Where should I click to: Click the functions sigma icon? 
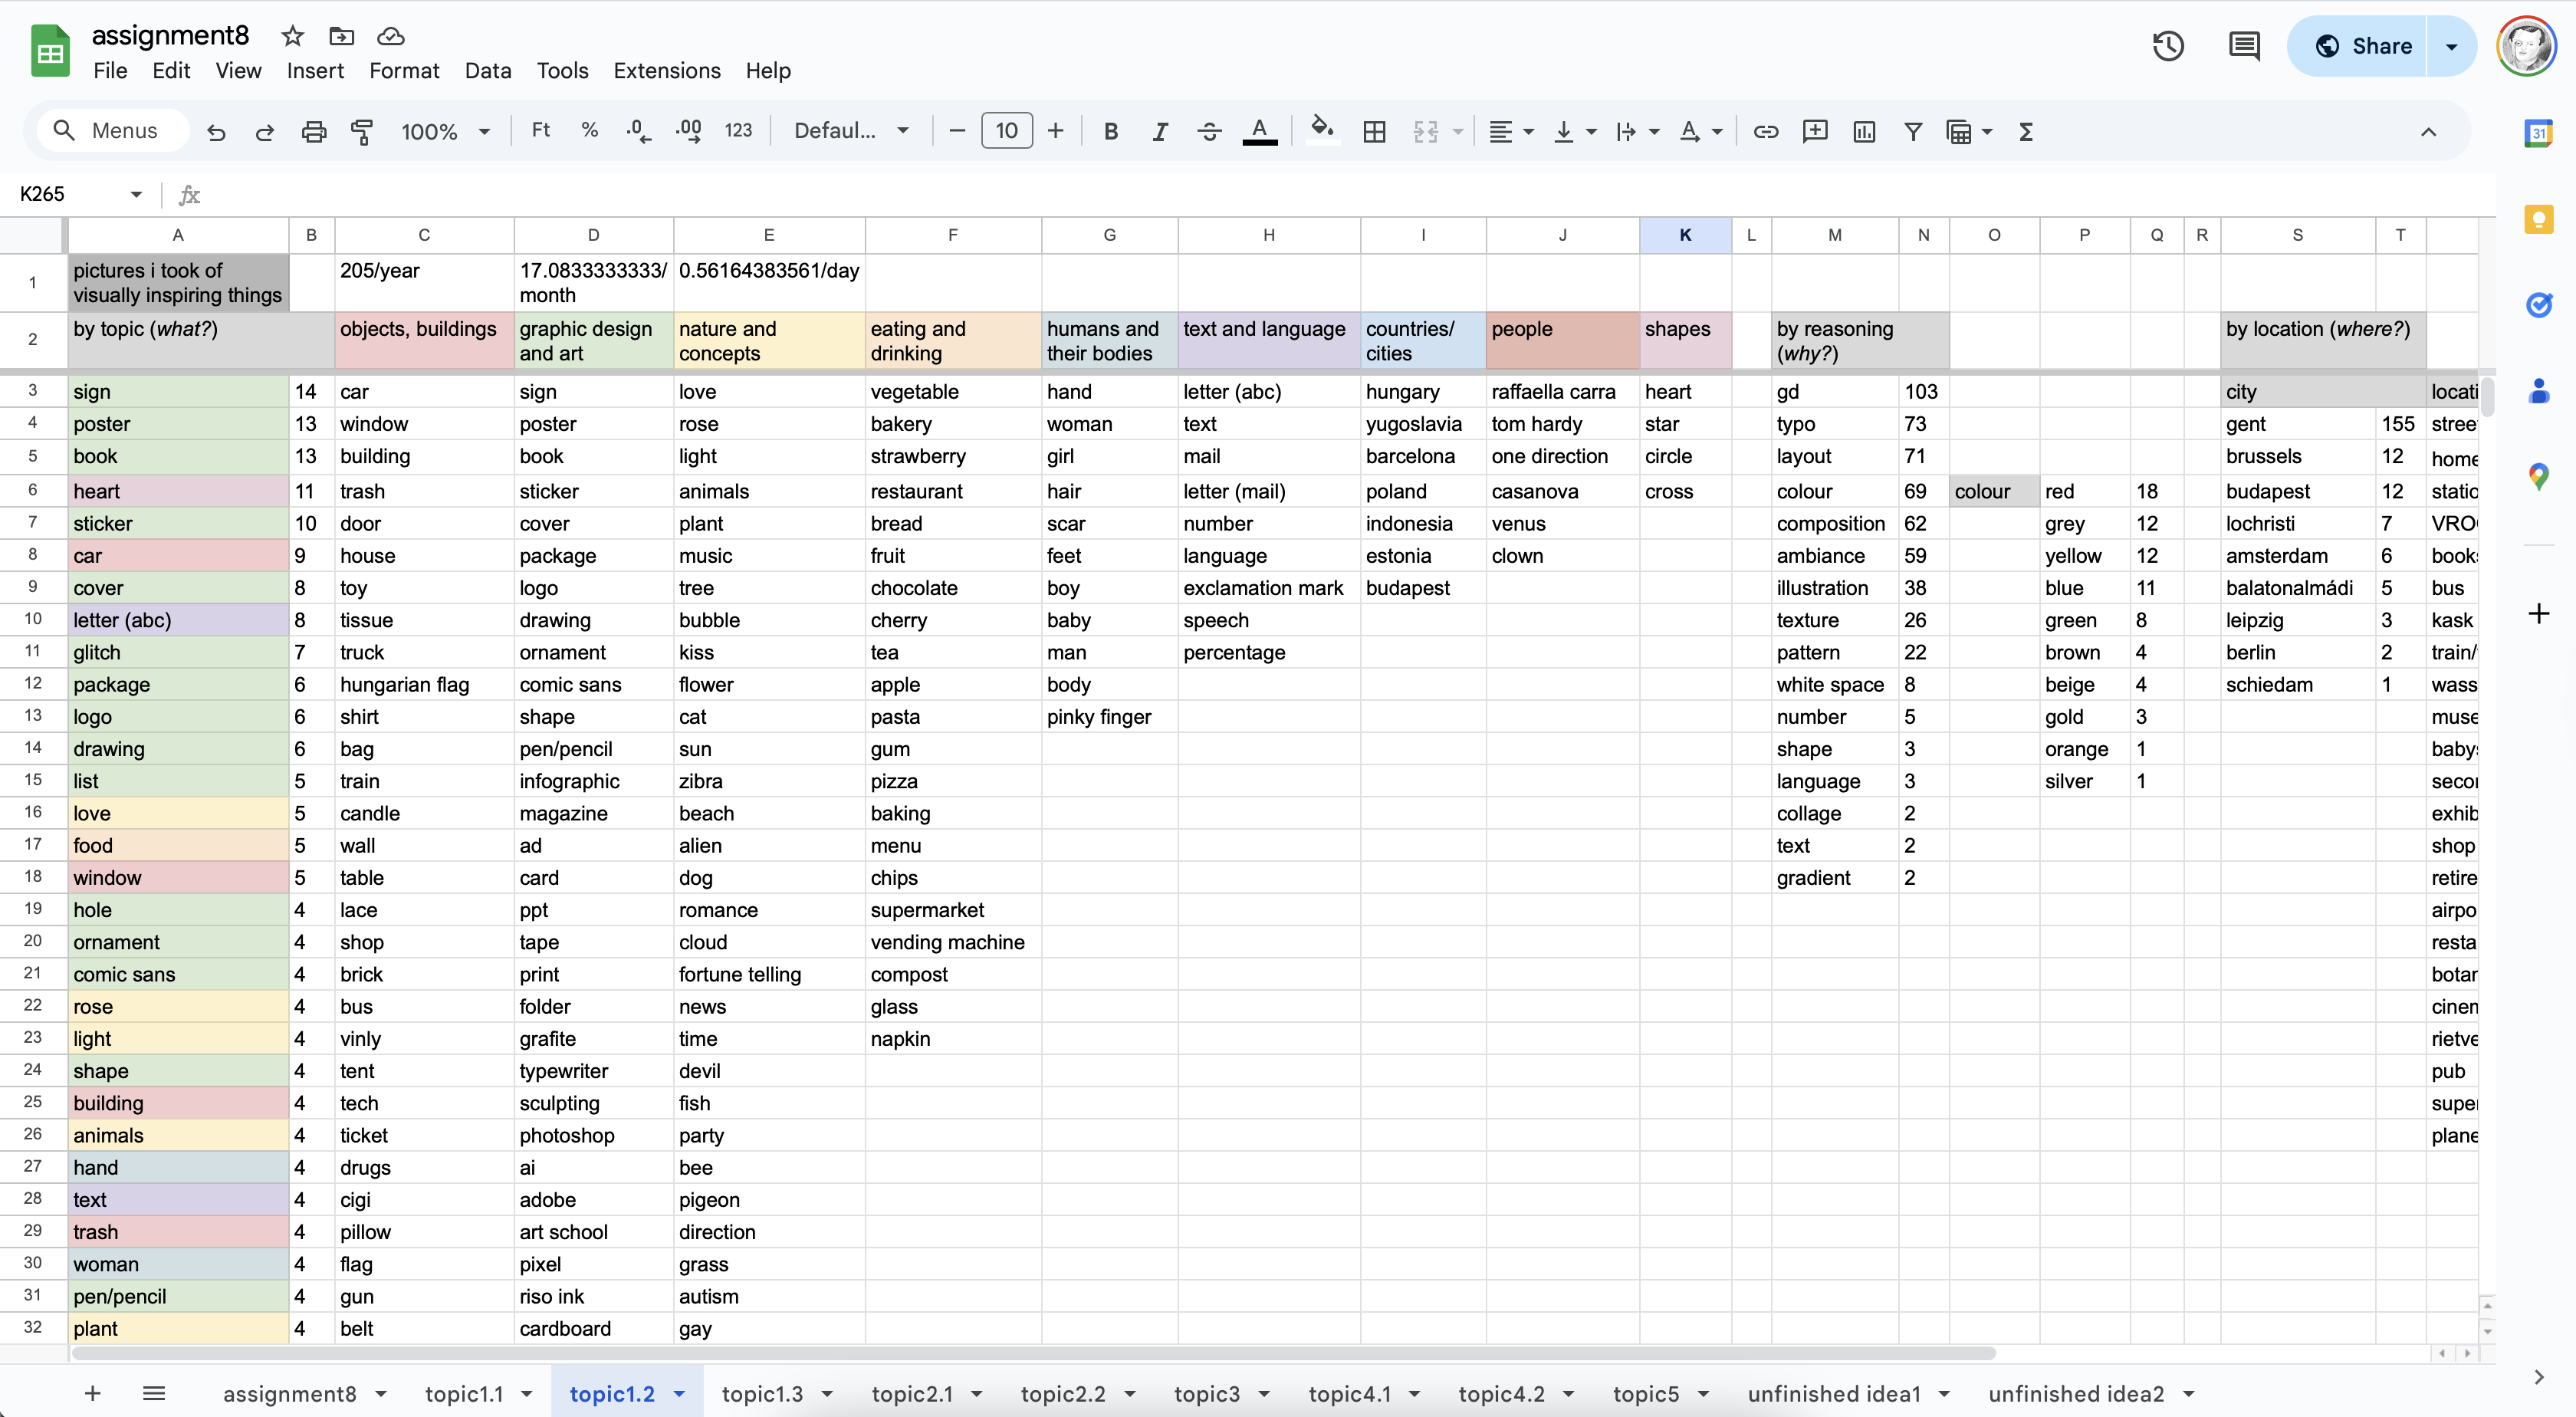[2026, 131]
